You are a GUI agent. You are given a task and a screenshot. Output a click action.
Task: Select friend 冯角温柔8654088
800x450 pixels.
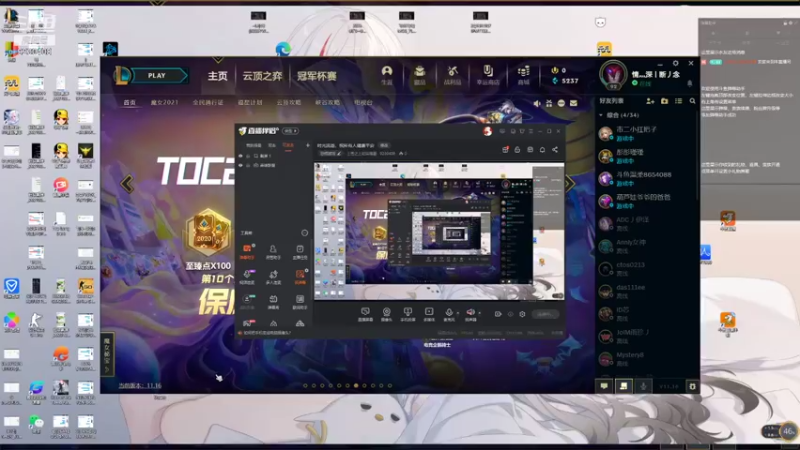click(x=647, y=179)
